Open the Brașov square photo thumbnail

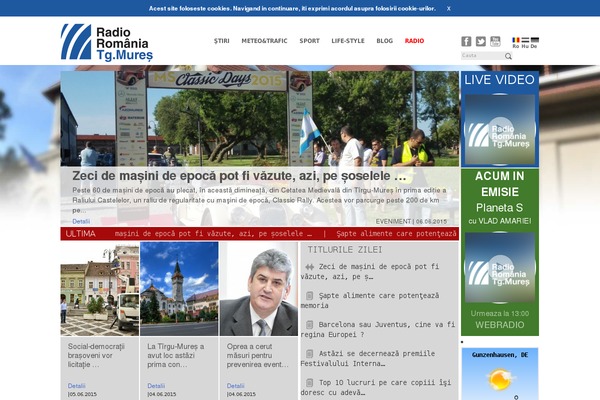(x=99, y=289)
